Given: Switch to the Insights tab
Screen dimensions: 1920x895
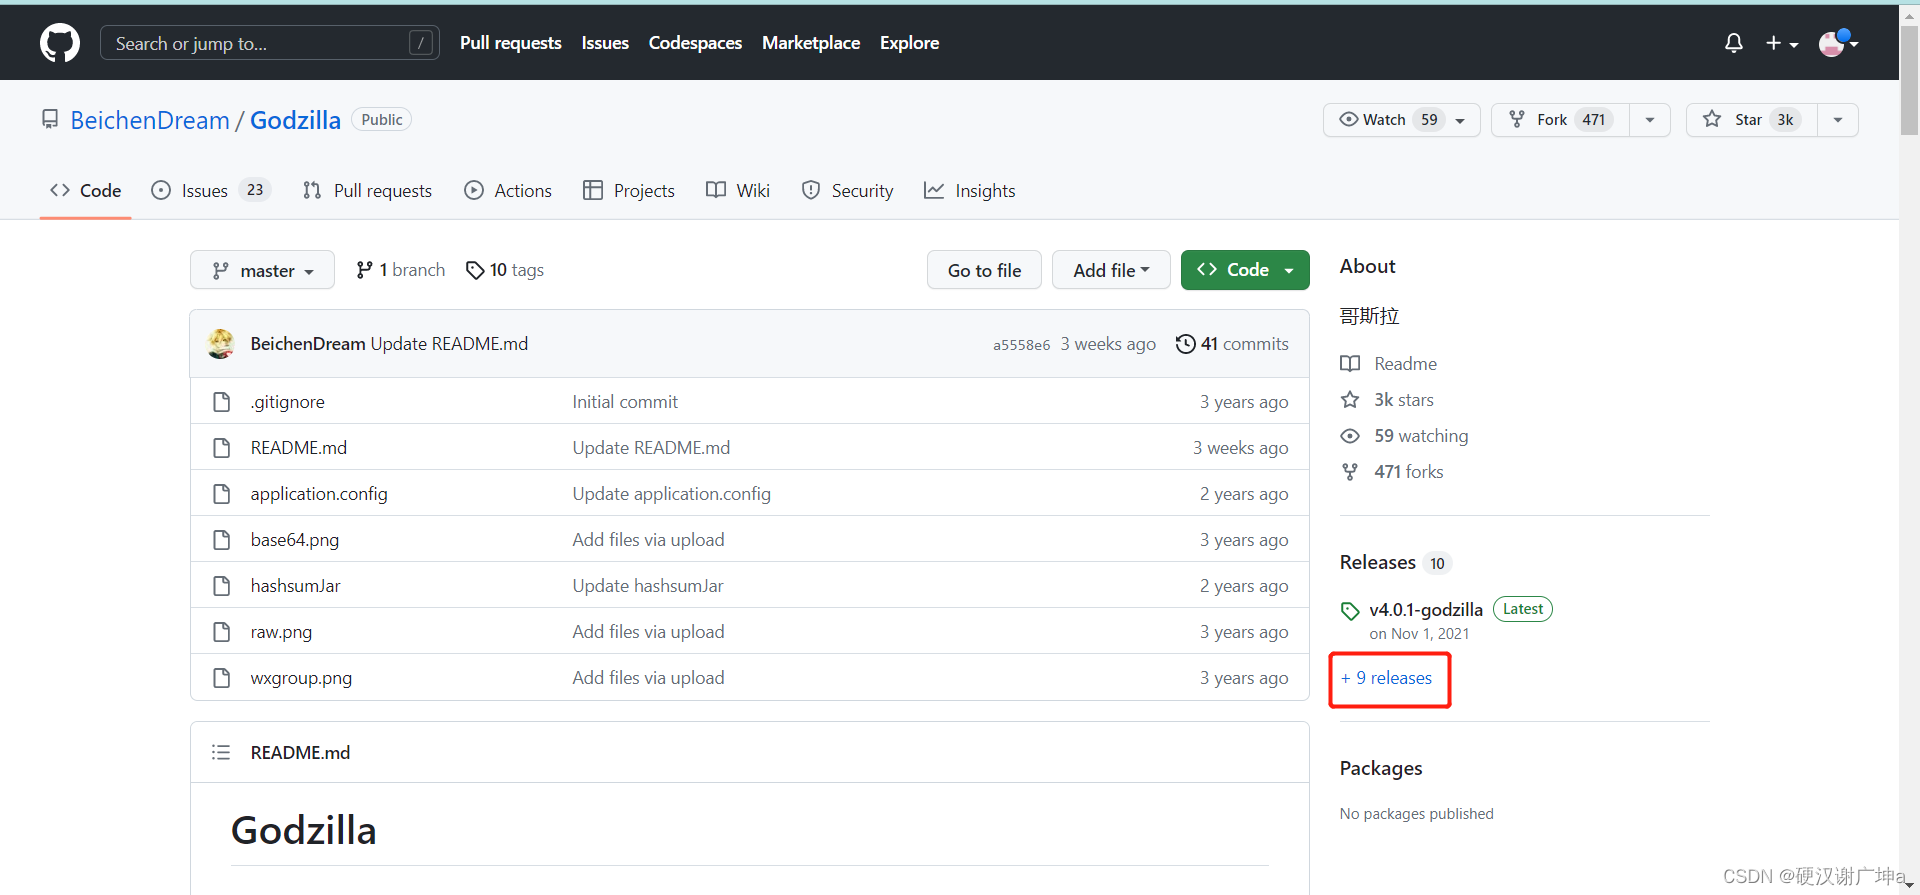Looking at the screenshot, I should [x=970, y=191].
